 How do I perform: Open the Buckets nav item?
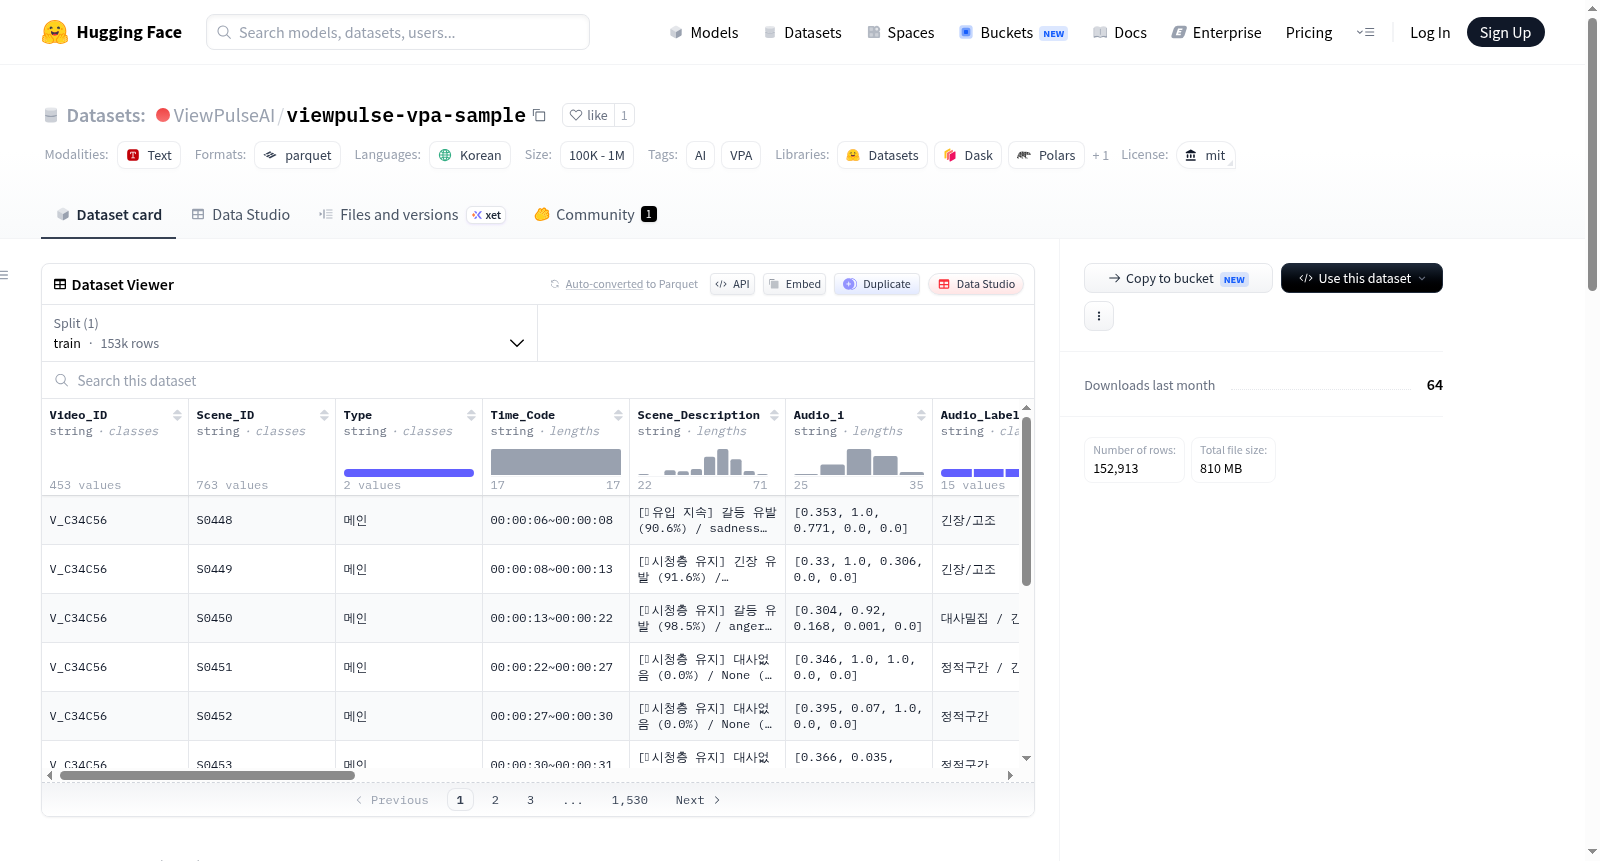[x=1012, y=32]
